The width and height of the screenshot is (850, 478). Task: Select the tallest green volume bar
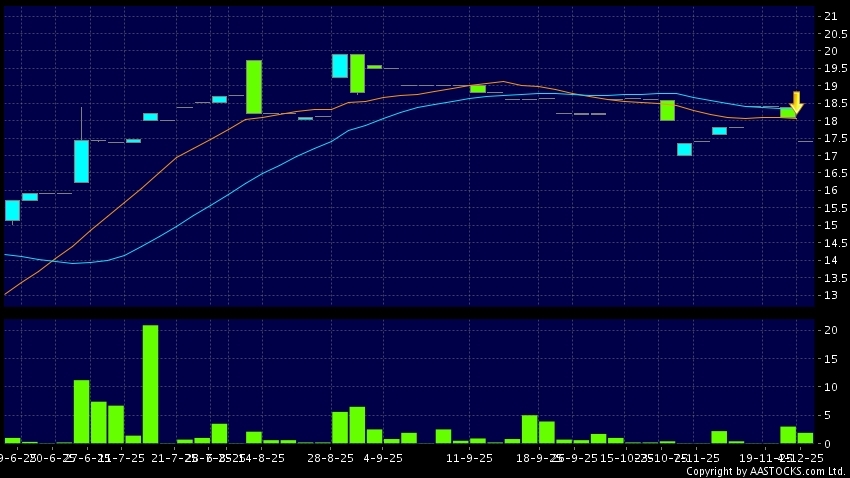(150, 383)
